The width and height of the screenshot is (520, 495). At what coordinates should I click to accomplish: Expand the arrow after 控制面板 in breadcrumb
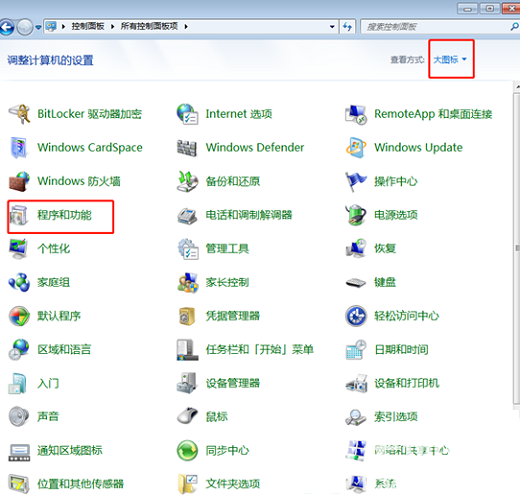113,27
